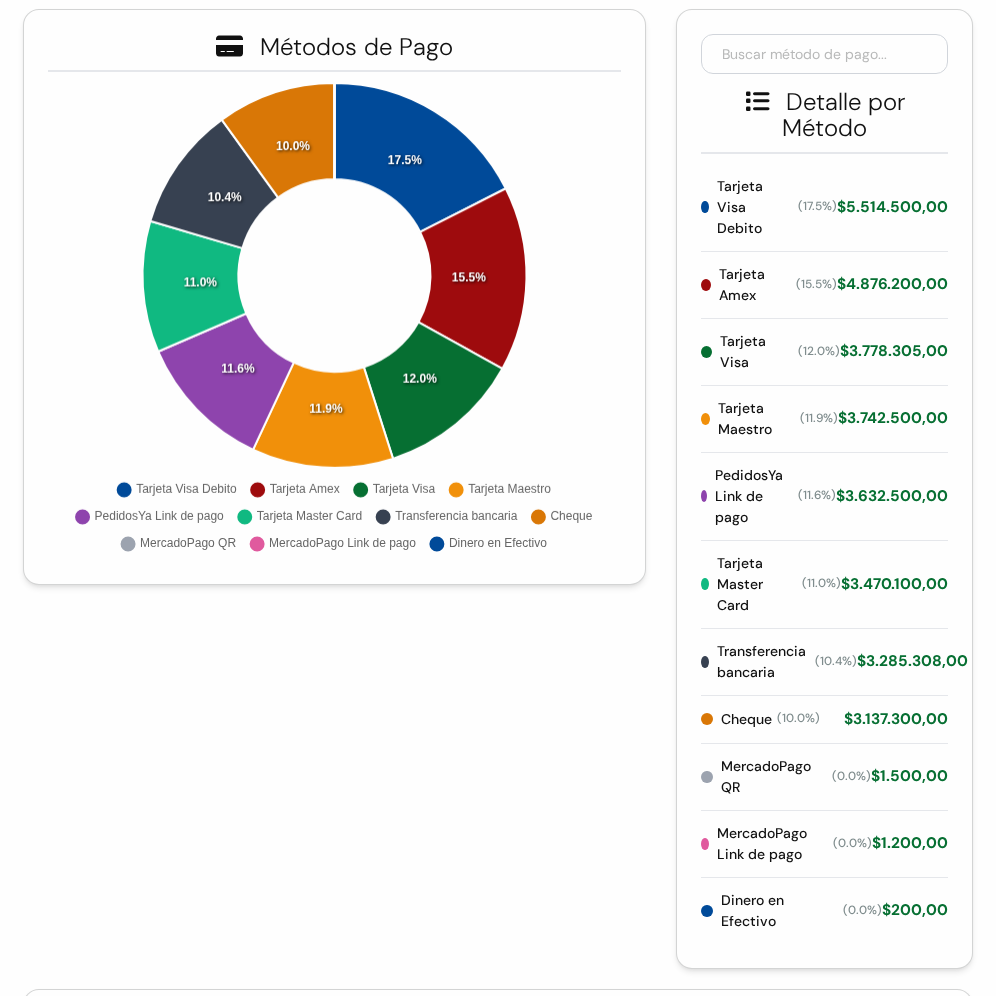The width and height of the screenshot is (996, 996).
Task: Toggle Cheque legend entry
Action: [562, 516]
